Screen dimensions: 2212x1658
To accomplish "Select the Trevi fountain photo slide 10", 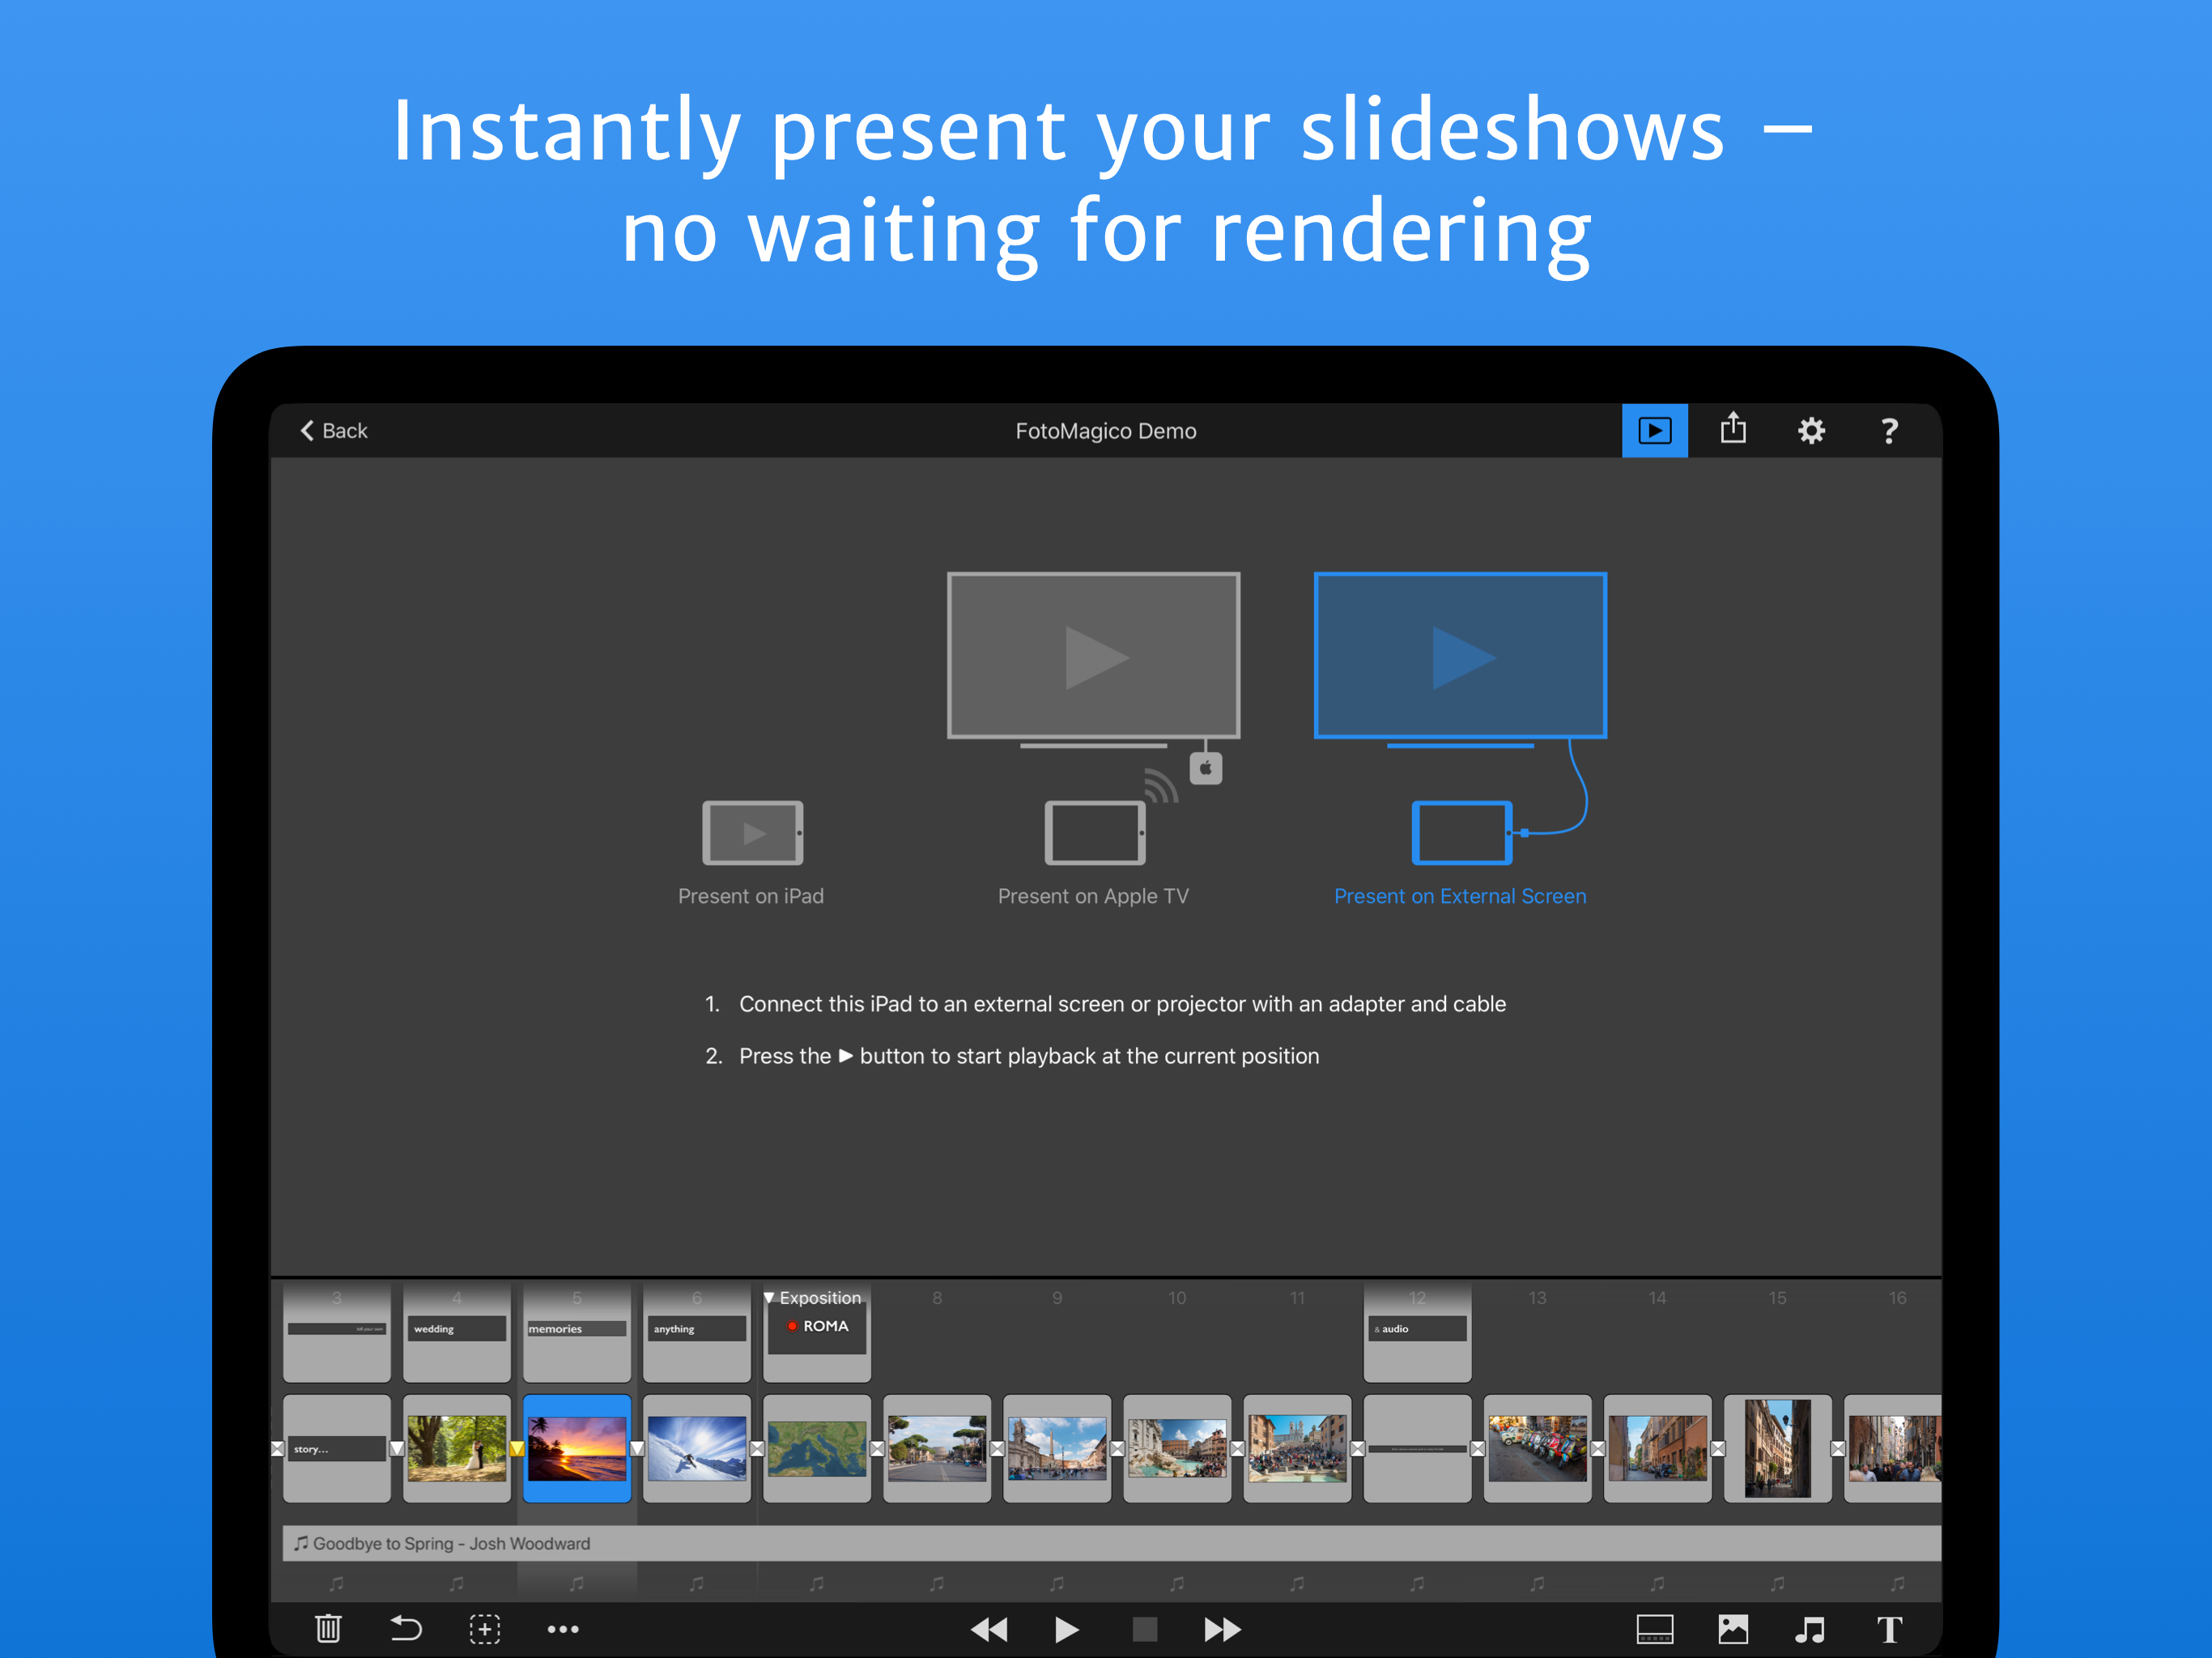I will tap(1177, 1448).
